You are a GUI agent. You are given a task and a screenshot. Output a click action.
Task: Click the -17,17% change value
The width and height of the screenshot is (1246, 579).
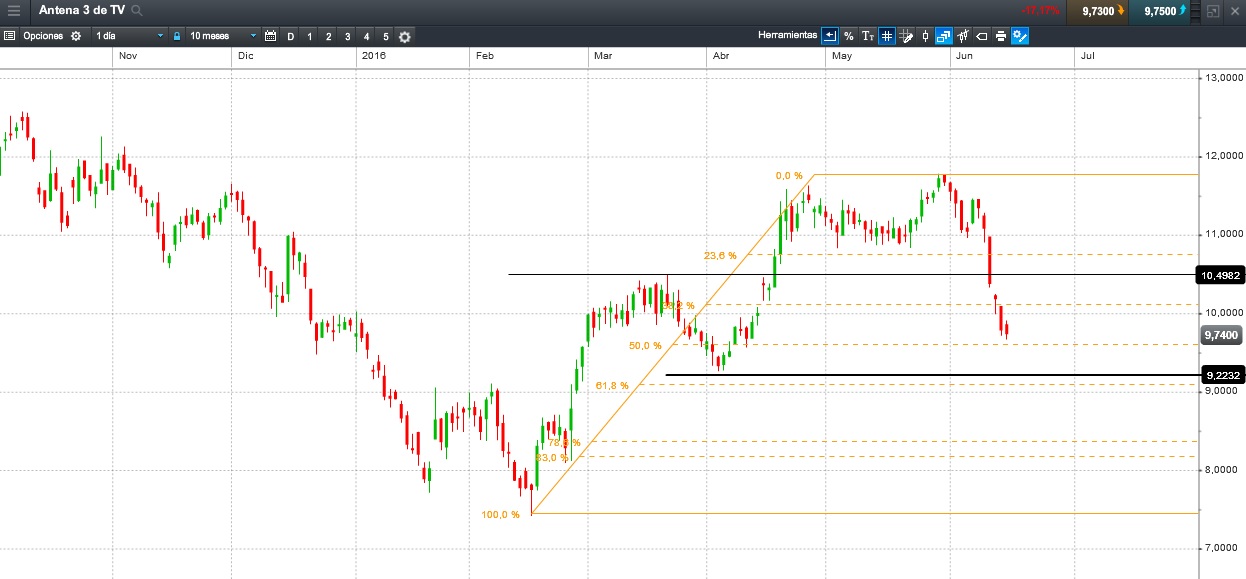click(1041, 11)
